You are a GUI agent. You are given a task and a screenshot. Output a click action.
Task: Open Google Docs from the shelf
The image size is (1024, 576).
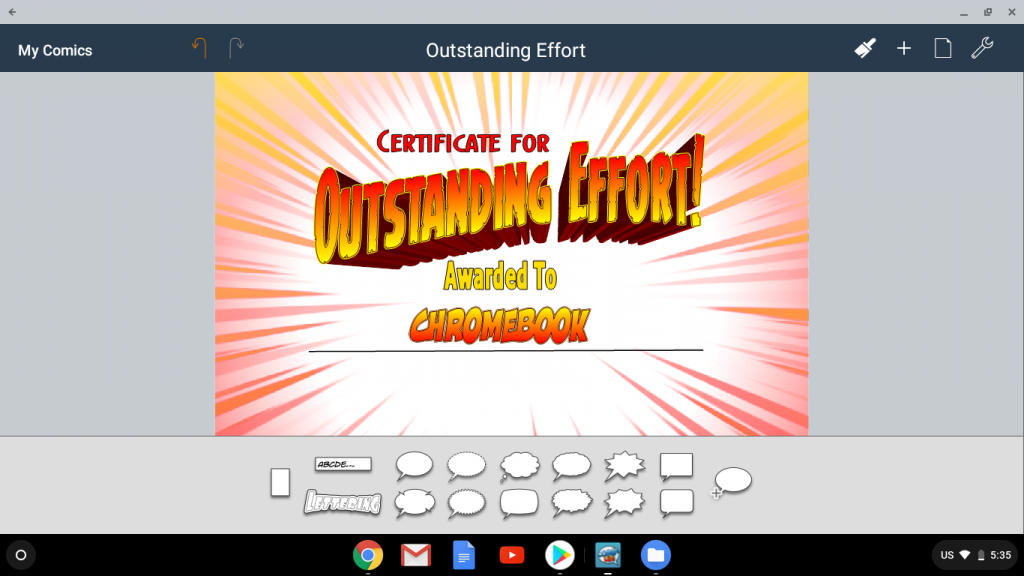click(x=464, y=555)
